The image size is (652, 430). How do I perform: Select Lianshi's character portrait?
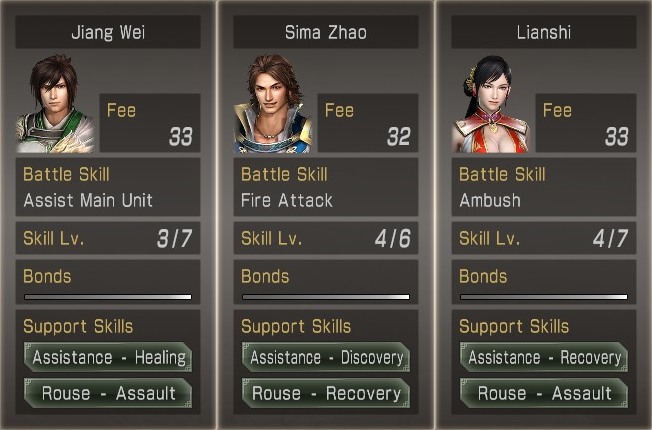[x=491, y=104]
